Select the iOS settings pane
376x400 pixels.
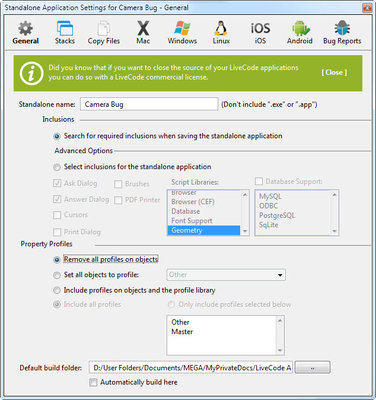click(x=260, y=33)
